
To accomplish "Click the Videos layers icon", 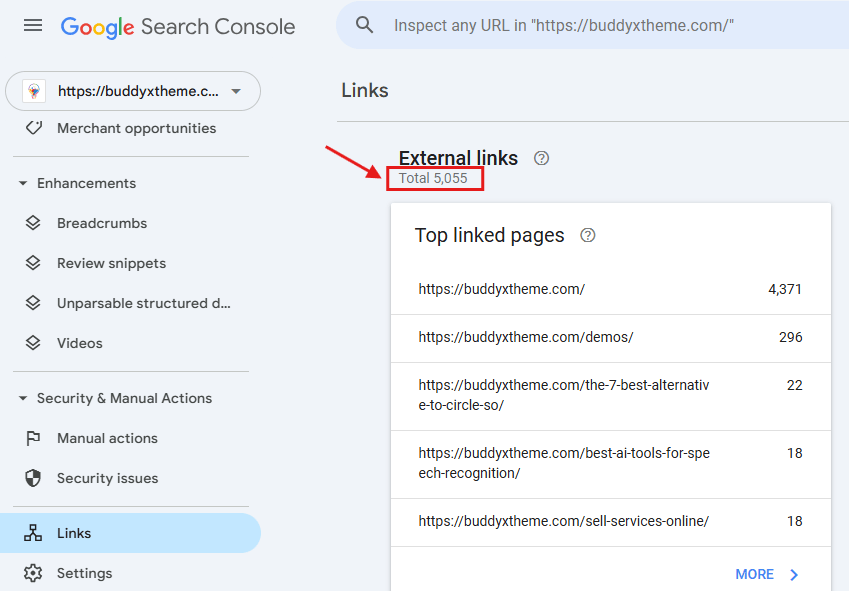I will click(33, 343).
